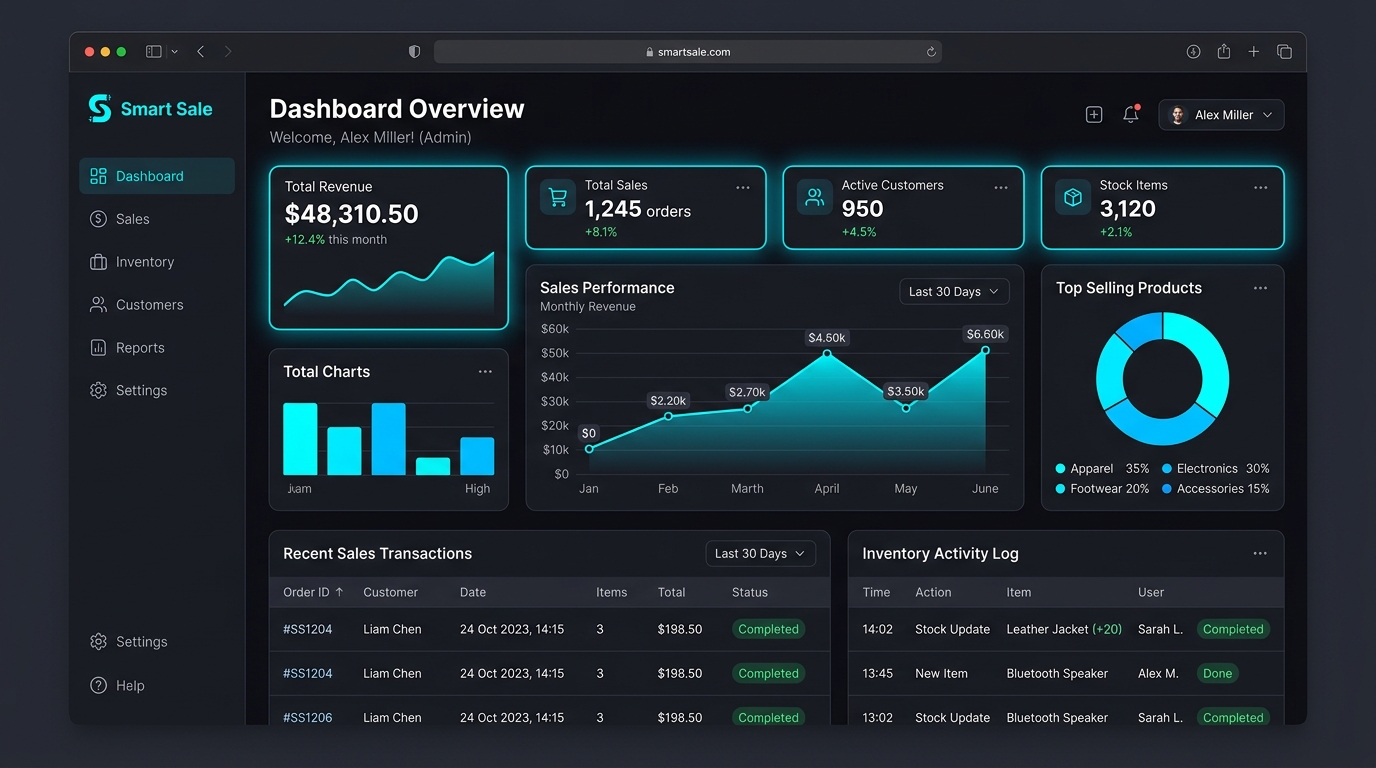Sort by the Order ID arrow

tap(339, 592)
